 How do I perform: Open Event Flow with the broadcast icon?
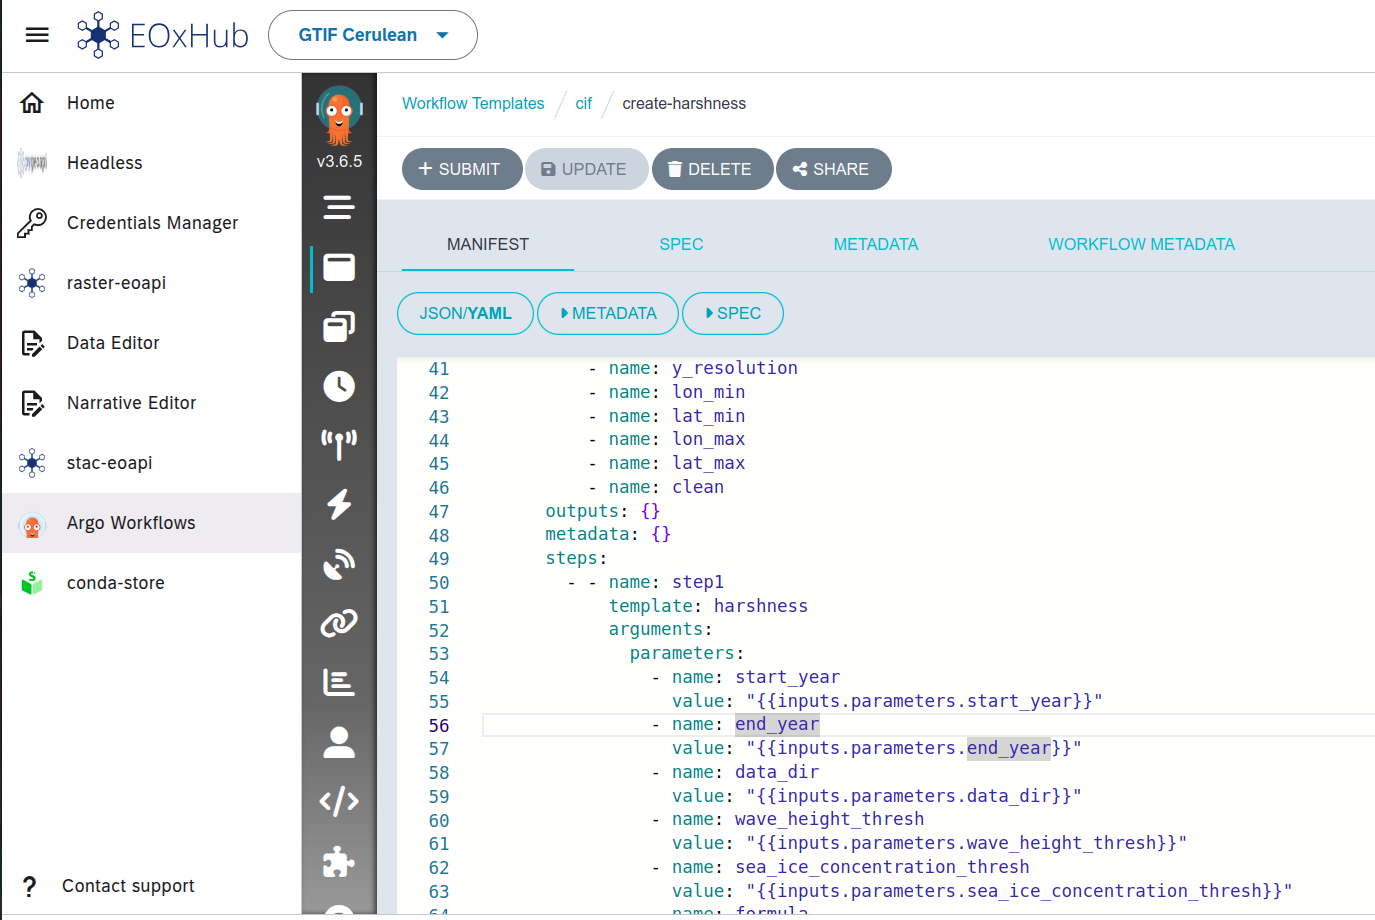click(x=339, y=443)
